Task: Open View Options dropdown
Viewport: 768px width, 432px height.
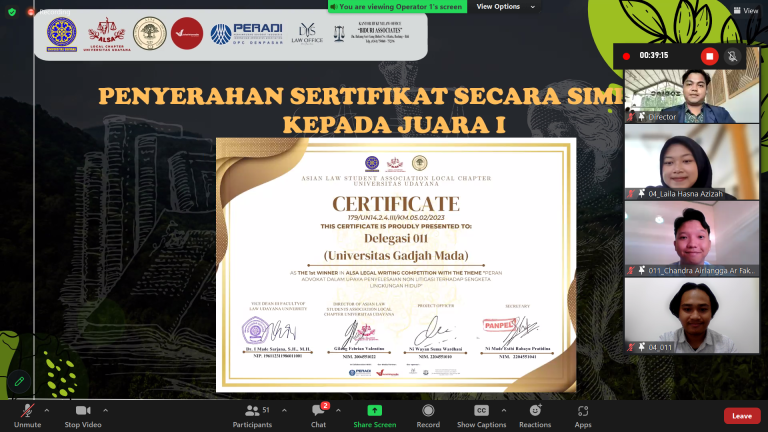Action: click(x=505, y=6)
